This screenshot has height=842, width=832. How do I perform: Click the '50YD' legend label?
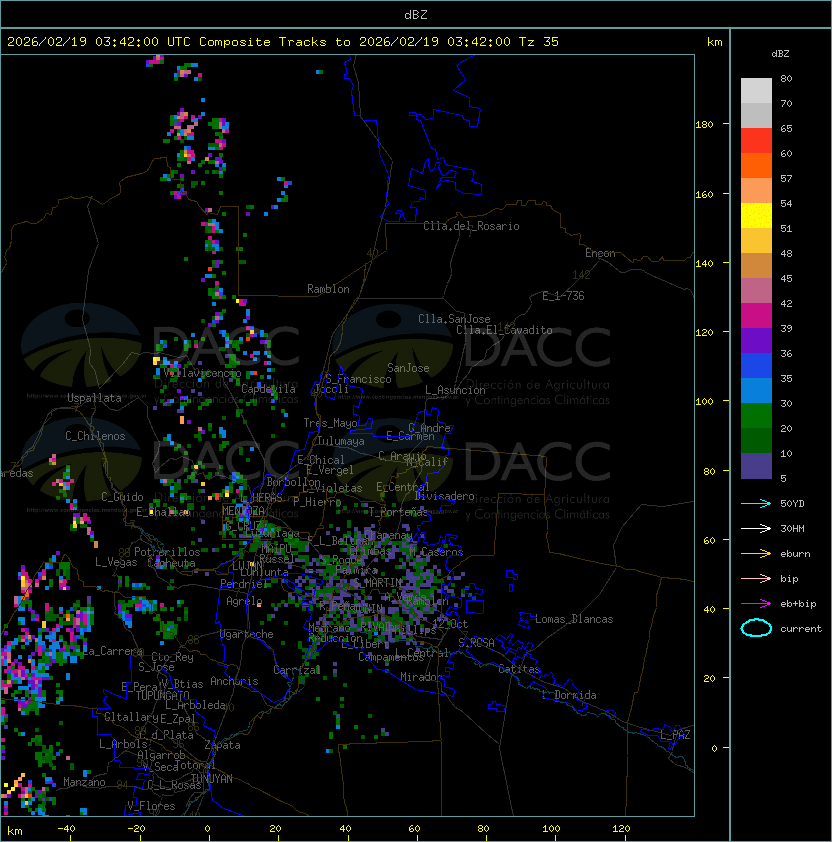[792, 503]
